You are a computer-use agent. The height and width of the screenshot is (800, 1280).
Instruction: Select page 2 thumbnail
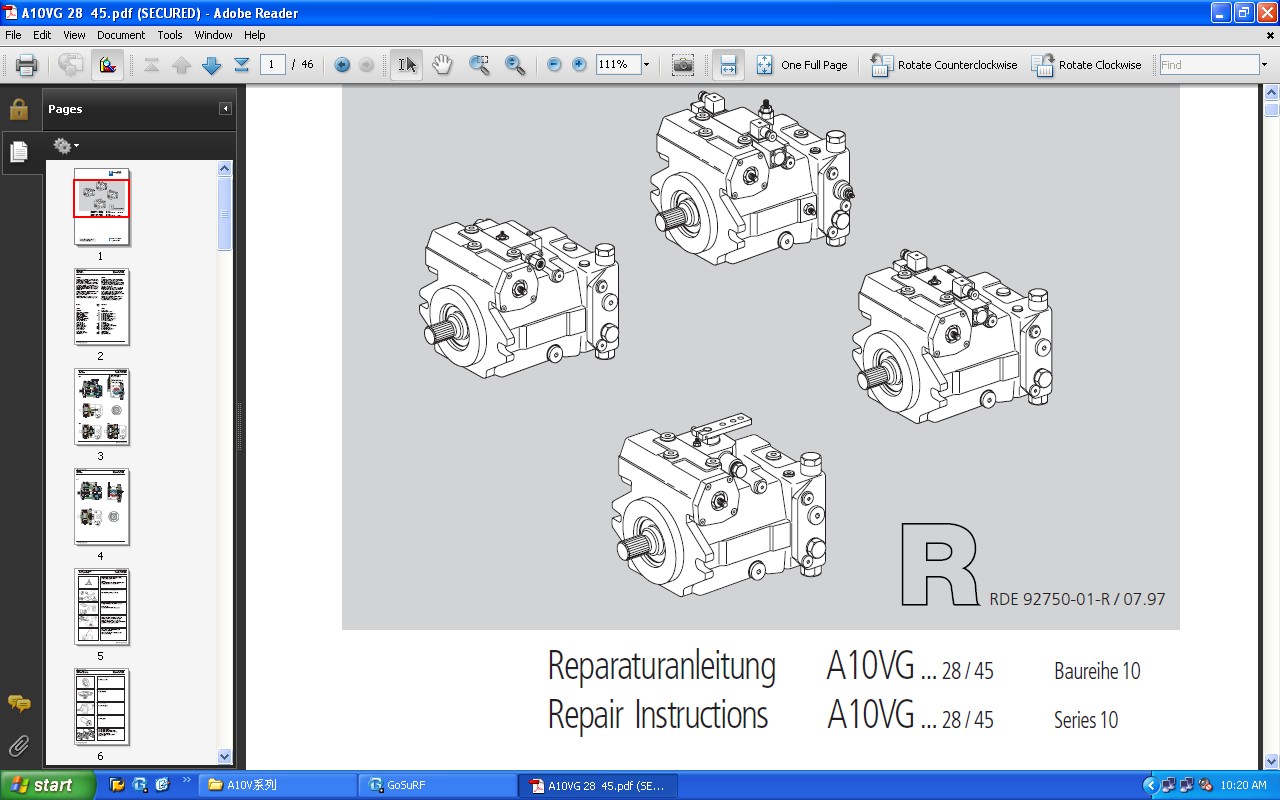[x=102, y=307]
